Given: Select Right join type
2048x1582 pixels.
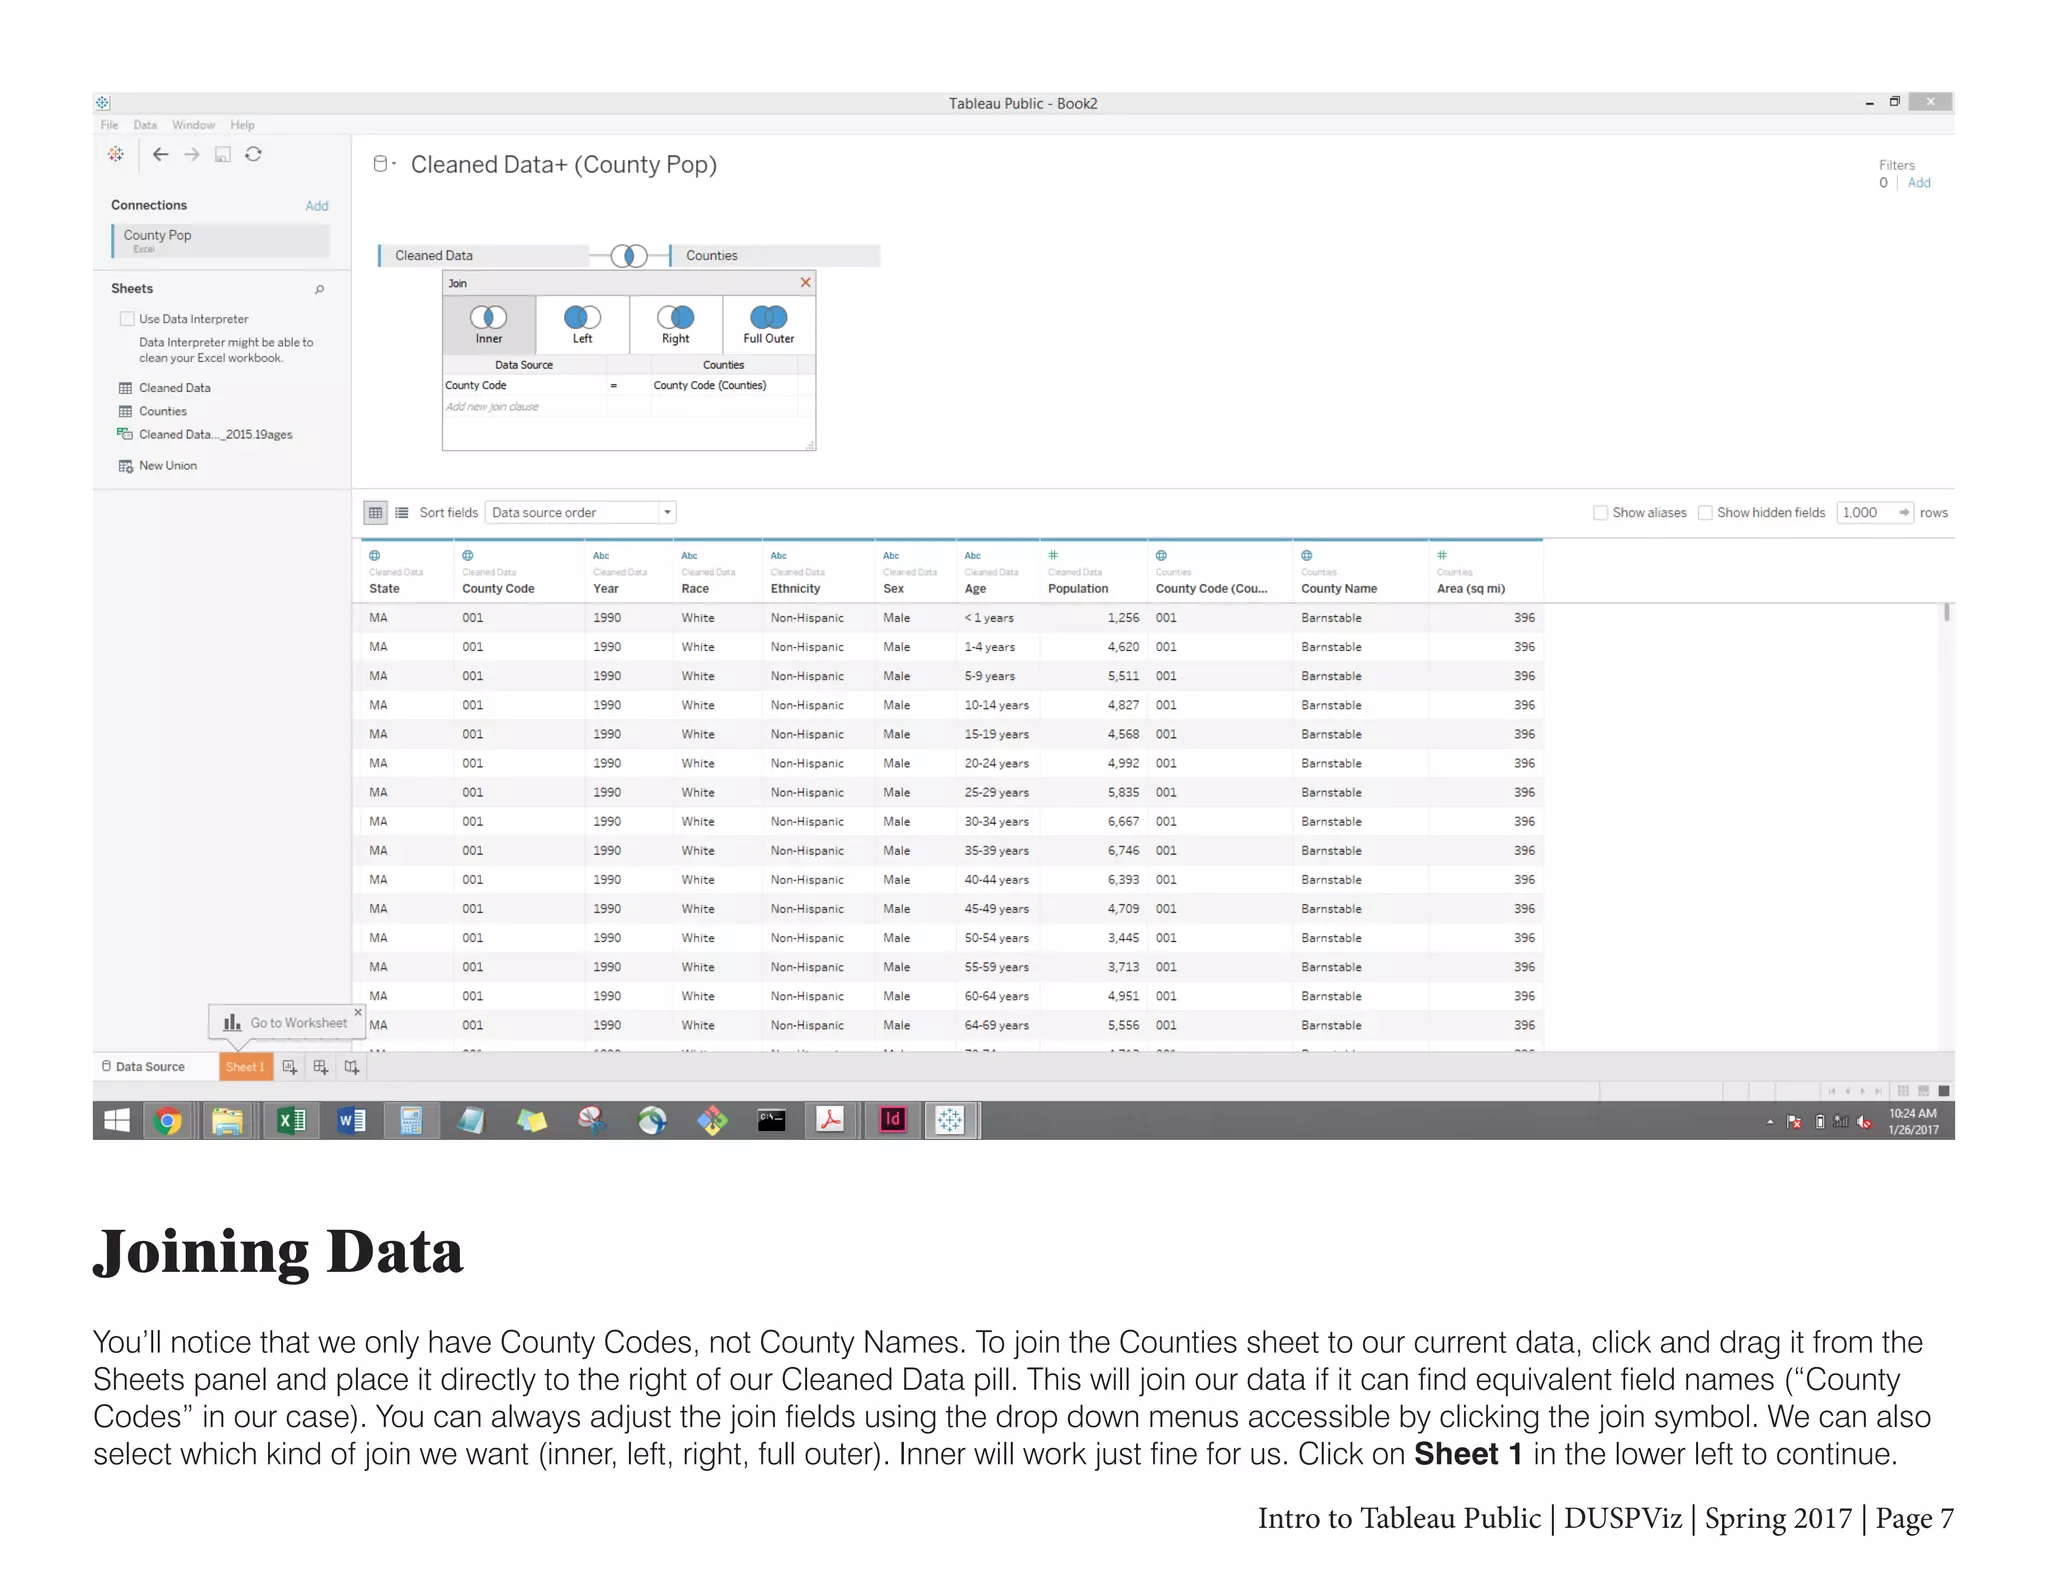Looking at the screenshot, I should pos(676,325).
